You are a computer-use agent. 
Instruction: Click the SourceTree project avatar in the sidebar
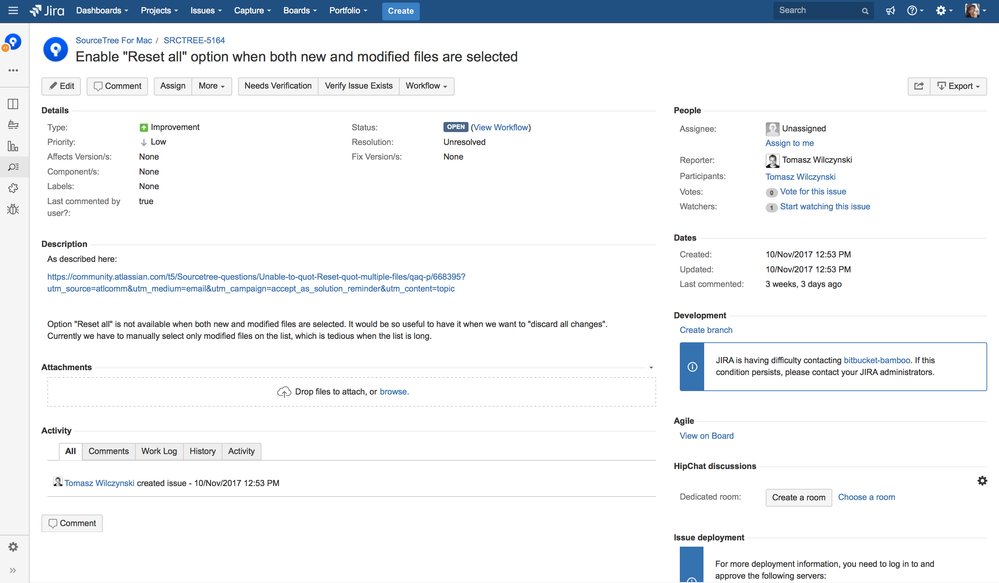(x=13, y=43)
